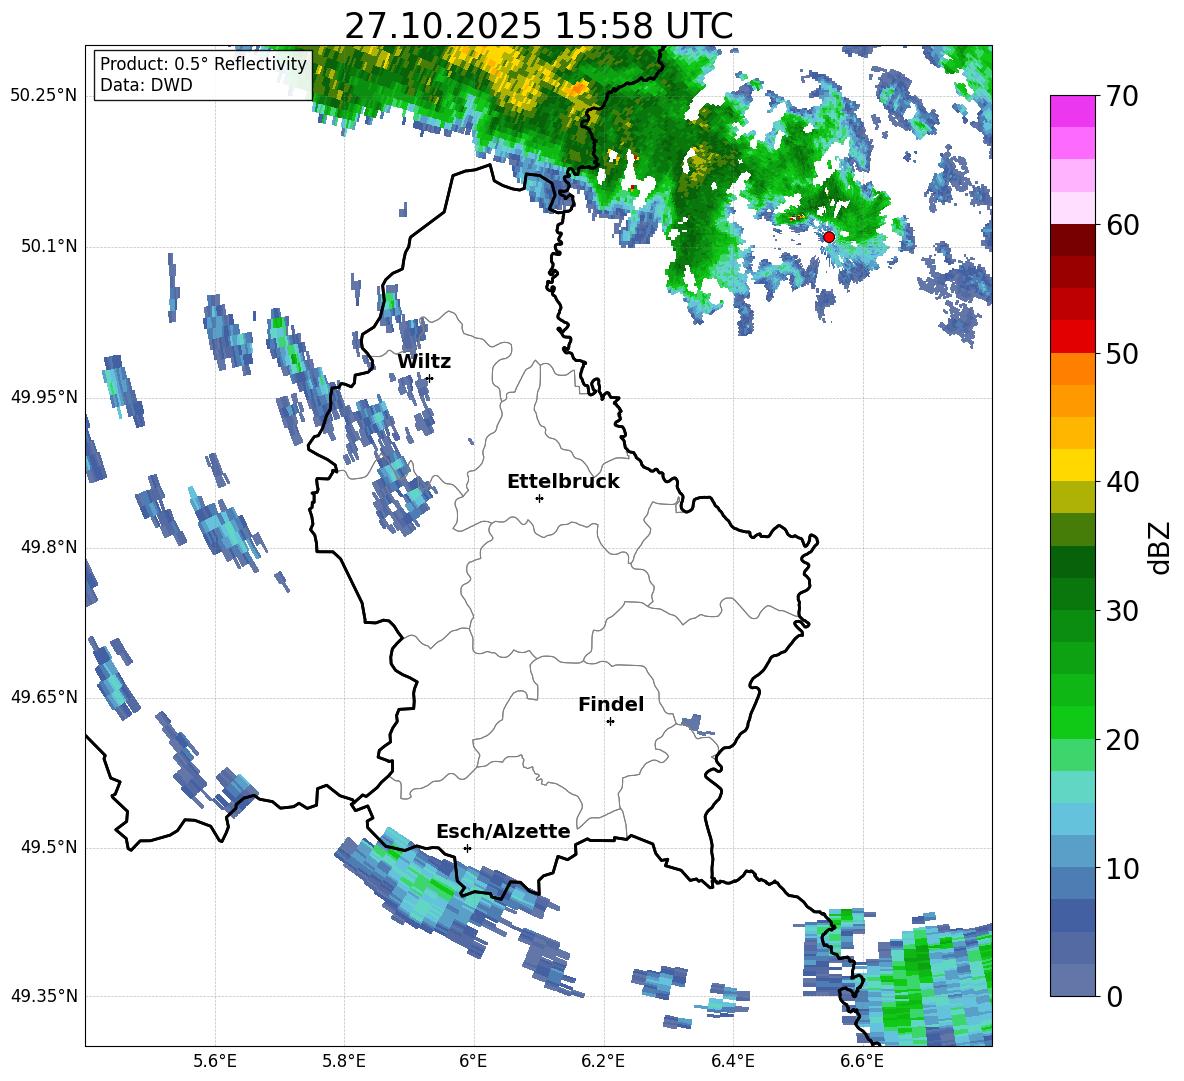
Task: Click the red radar site marker dot
Action: (x=828, y=237)
